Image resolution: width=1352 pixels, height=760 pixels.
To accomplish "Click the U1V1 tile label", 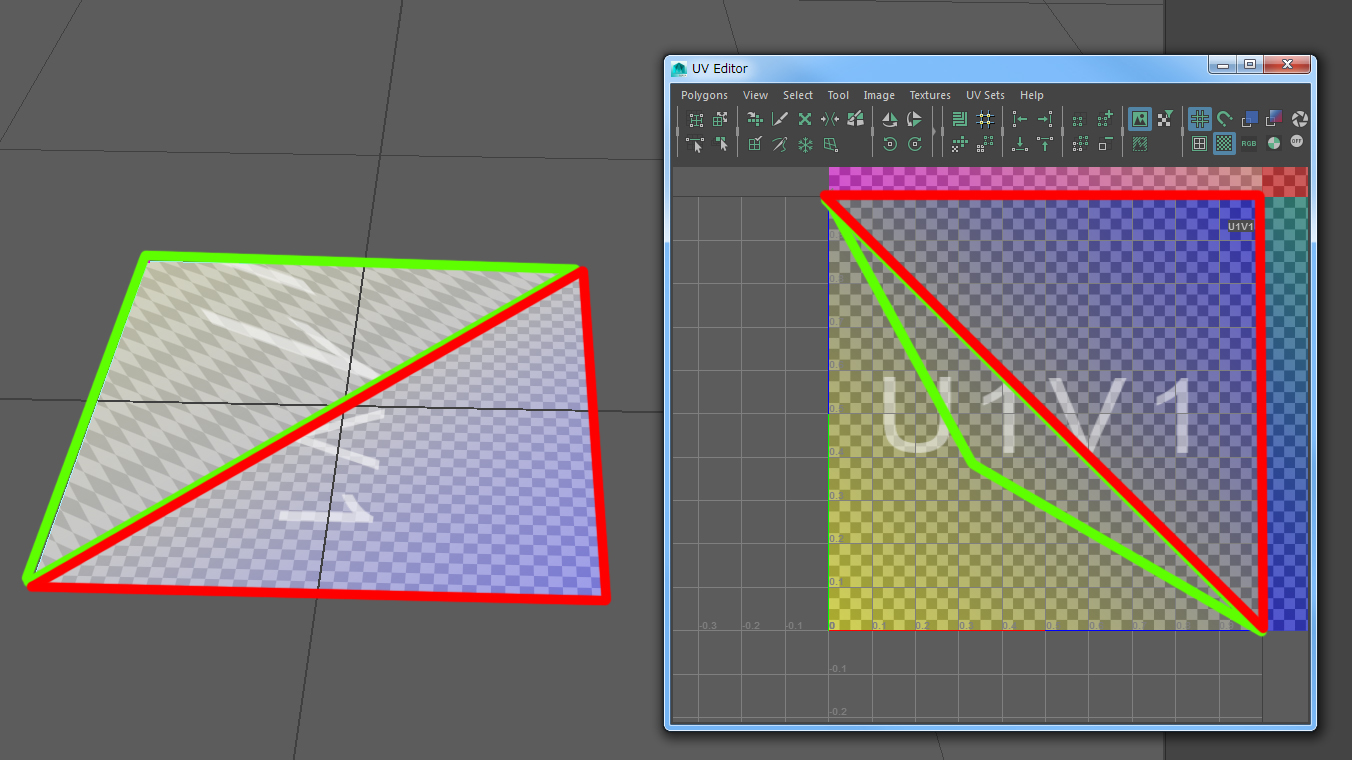I will (1241, 227).
